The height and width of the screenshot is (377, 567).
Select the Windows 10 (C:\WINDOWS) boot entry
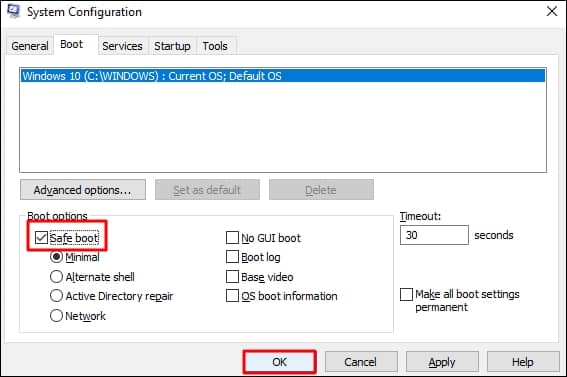[x=283, y=76]
